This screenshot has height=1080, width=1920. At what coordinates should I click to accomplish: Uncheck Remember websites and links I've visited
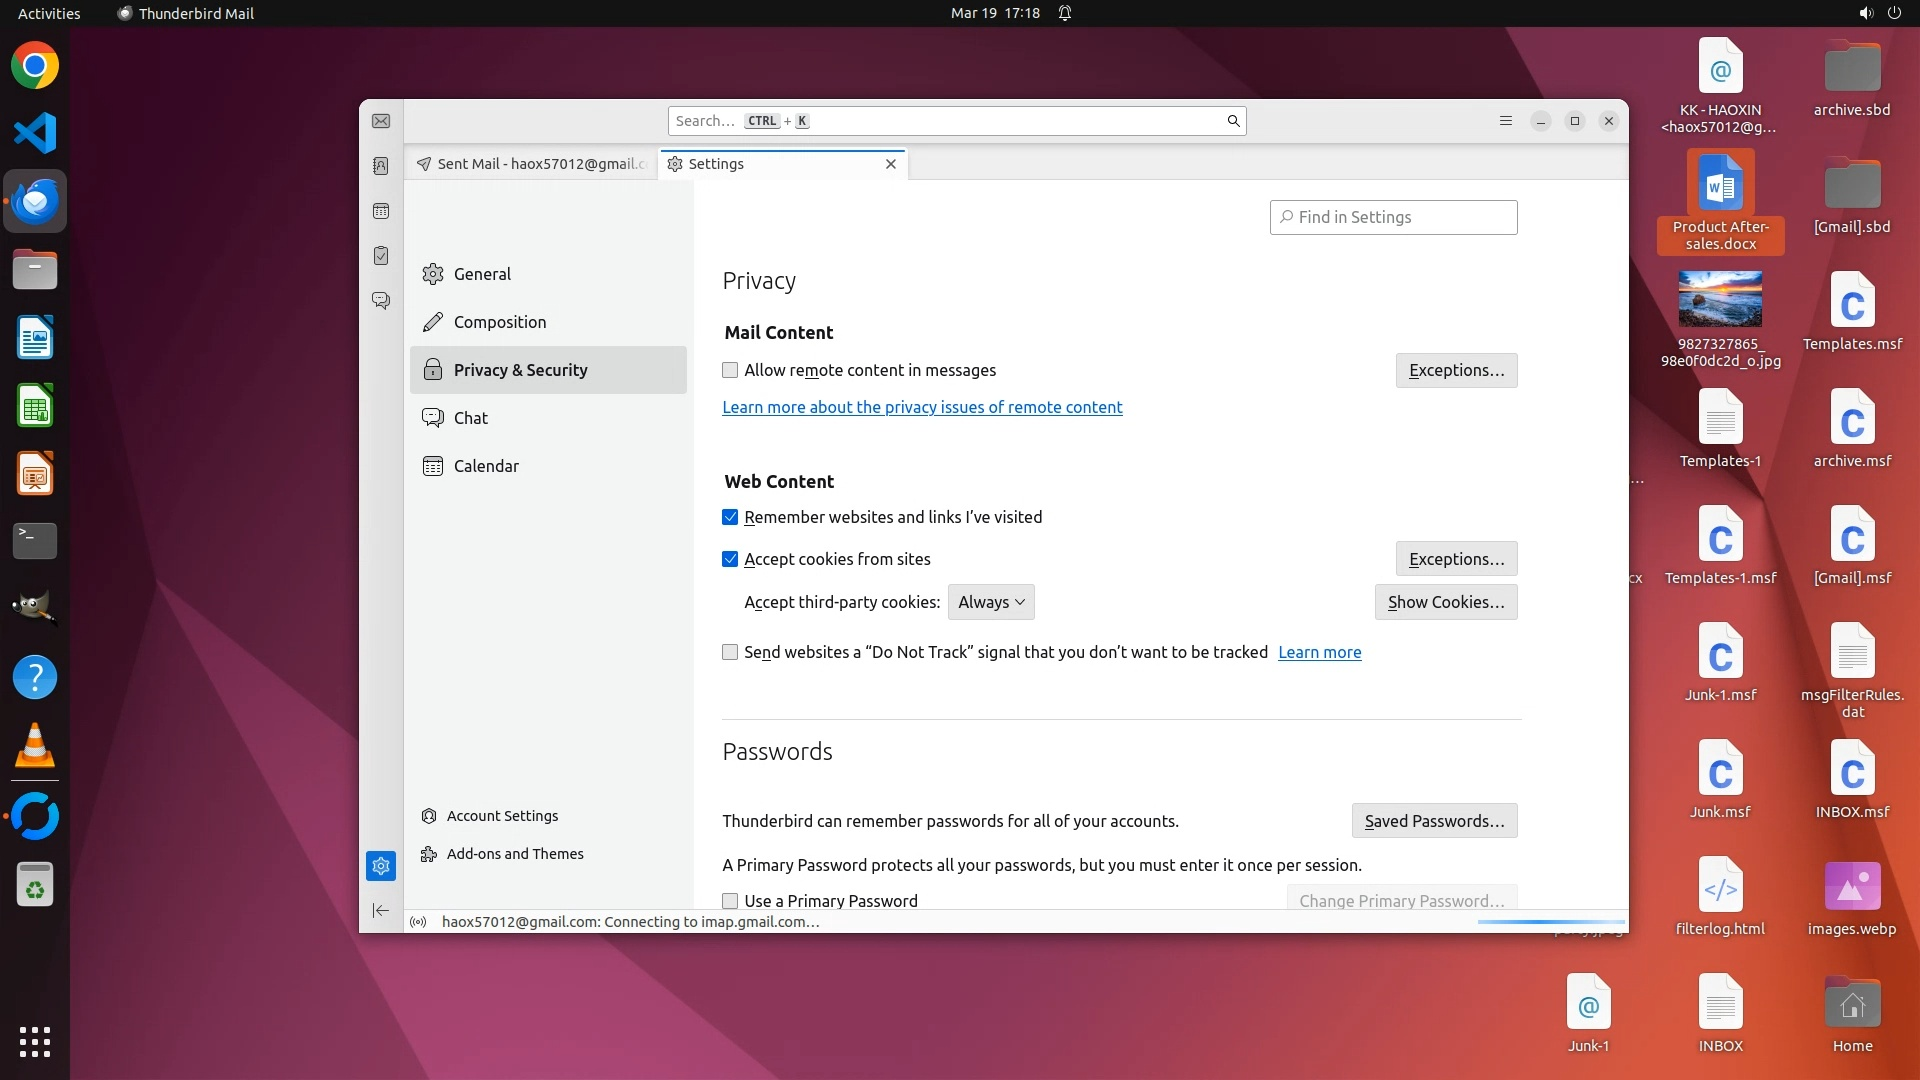point(730,517)
